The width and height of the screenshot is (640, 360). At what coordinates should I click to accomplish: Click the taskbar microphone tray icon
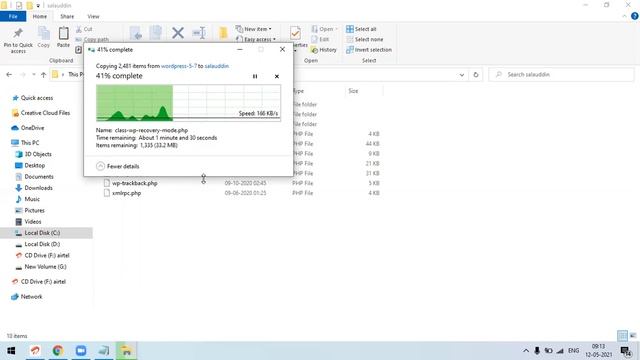click(x=537, y=351)
